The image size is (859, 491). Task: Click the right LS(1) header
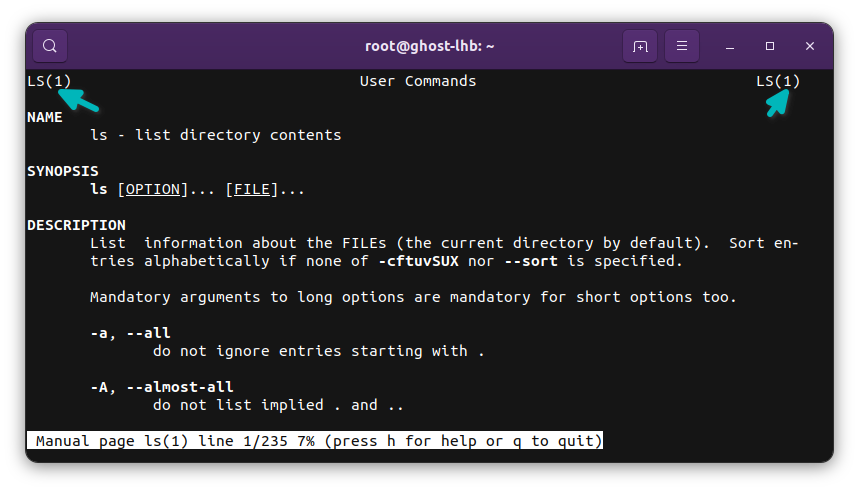(x=778, y=81)
